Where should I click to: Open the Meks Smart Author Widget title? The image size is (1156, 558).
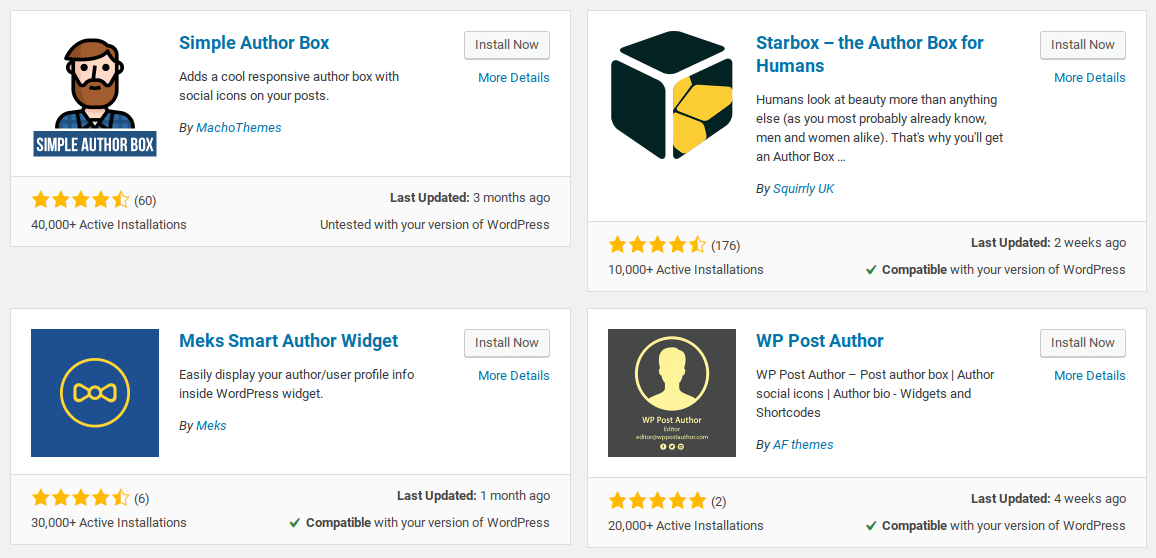(288, 341)
